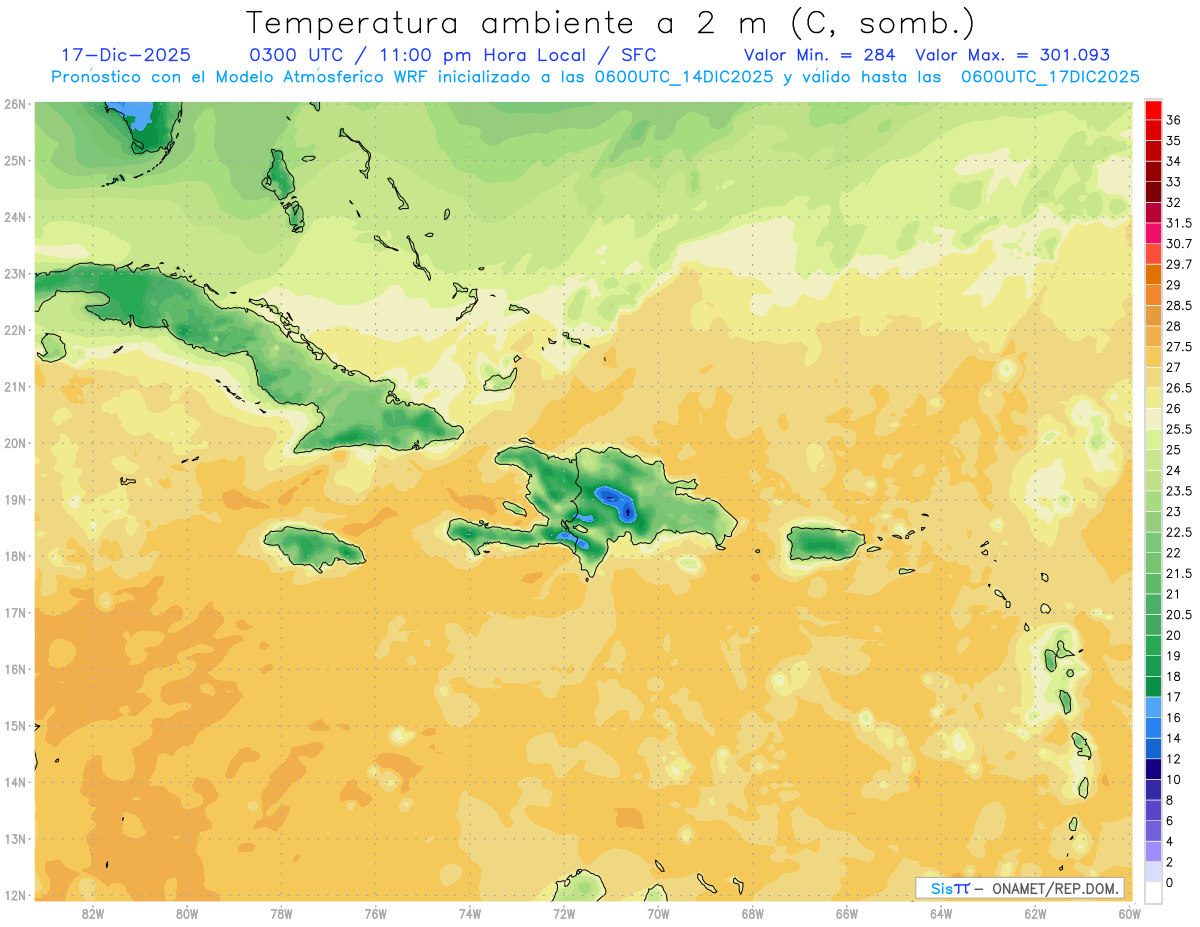Click the 62W longitude axis label
Viewport: 1200px width, 927px height.
pos(1035,913)
